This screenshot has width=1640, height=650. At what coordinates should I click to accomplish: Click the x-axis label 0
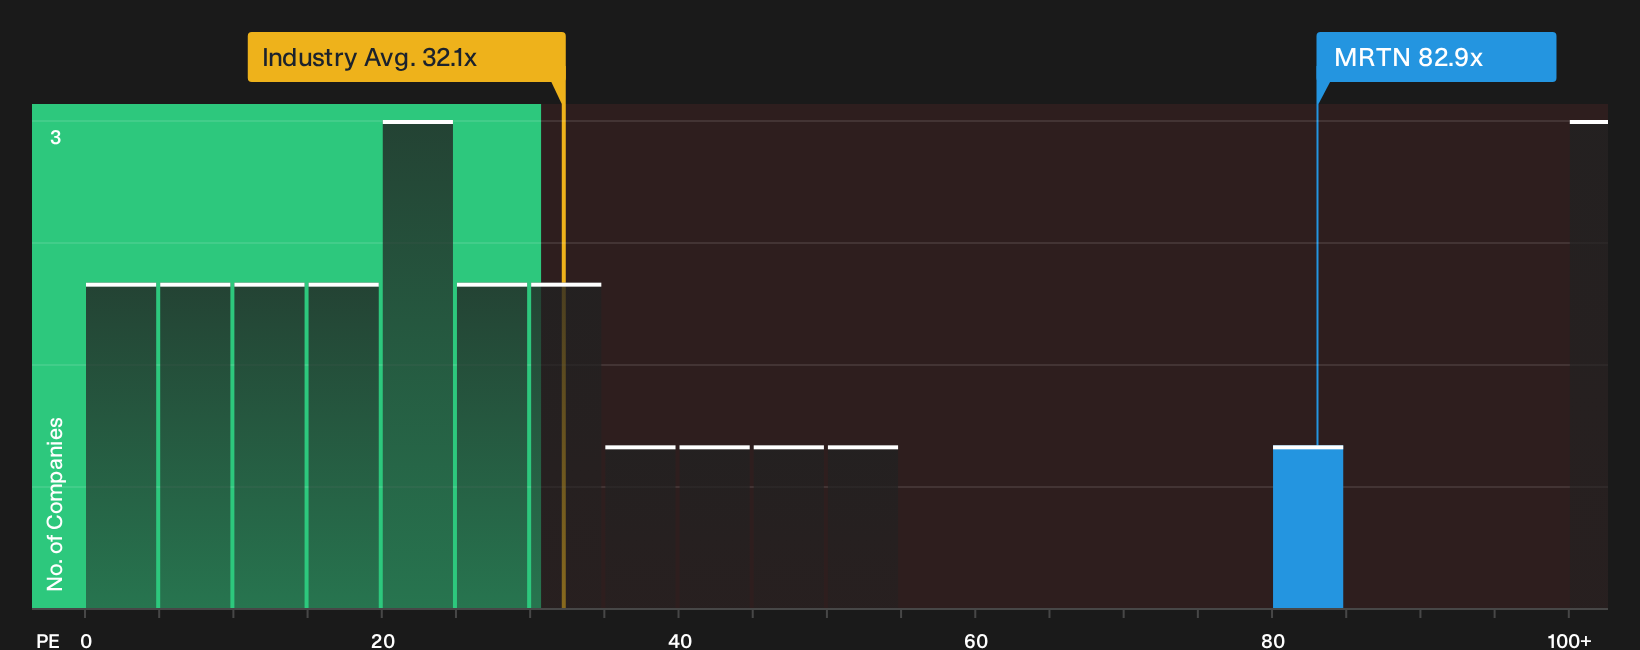click(86, 640)
